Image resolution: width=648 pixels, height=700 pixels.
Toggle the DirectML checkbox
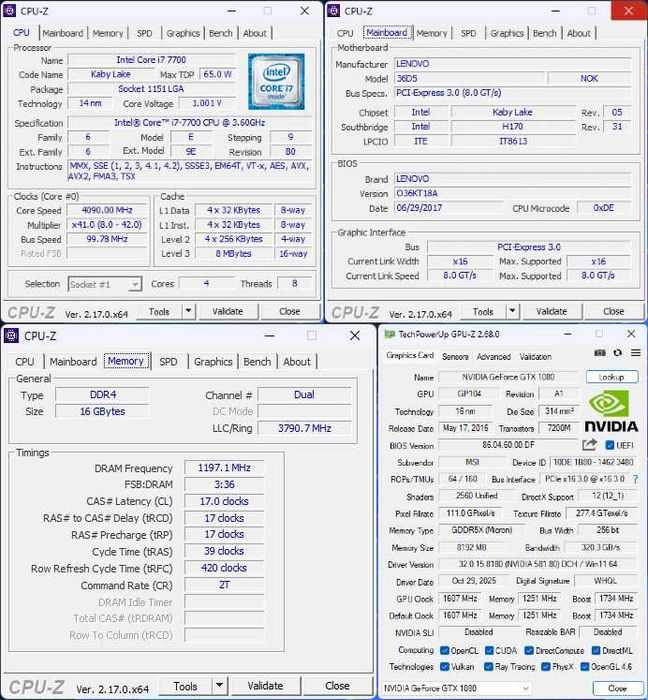[596, 650]
